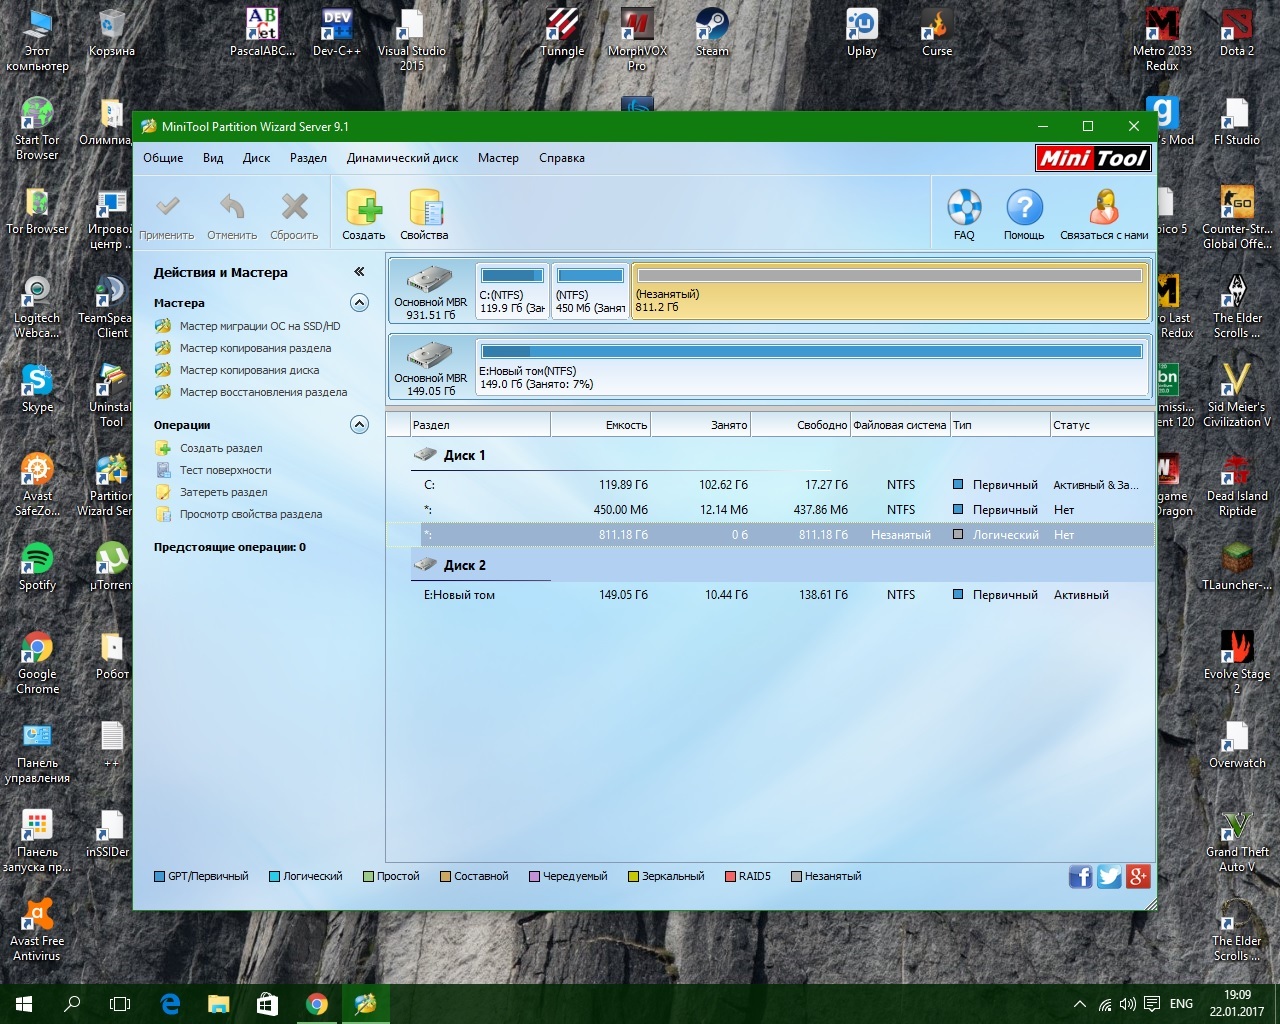Open Google Chrome desktop shortcut
Screen dimensions: 1280x1024
coord(37,662)
